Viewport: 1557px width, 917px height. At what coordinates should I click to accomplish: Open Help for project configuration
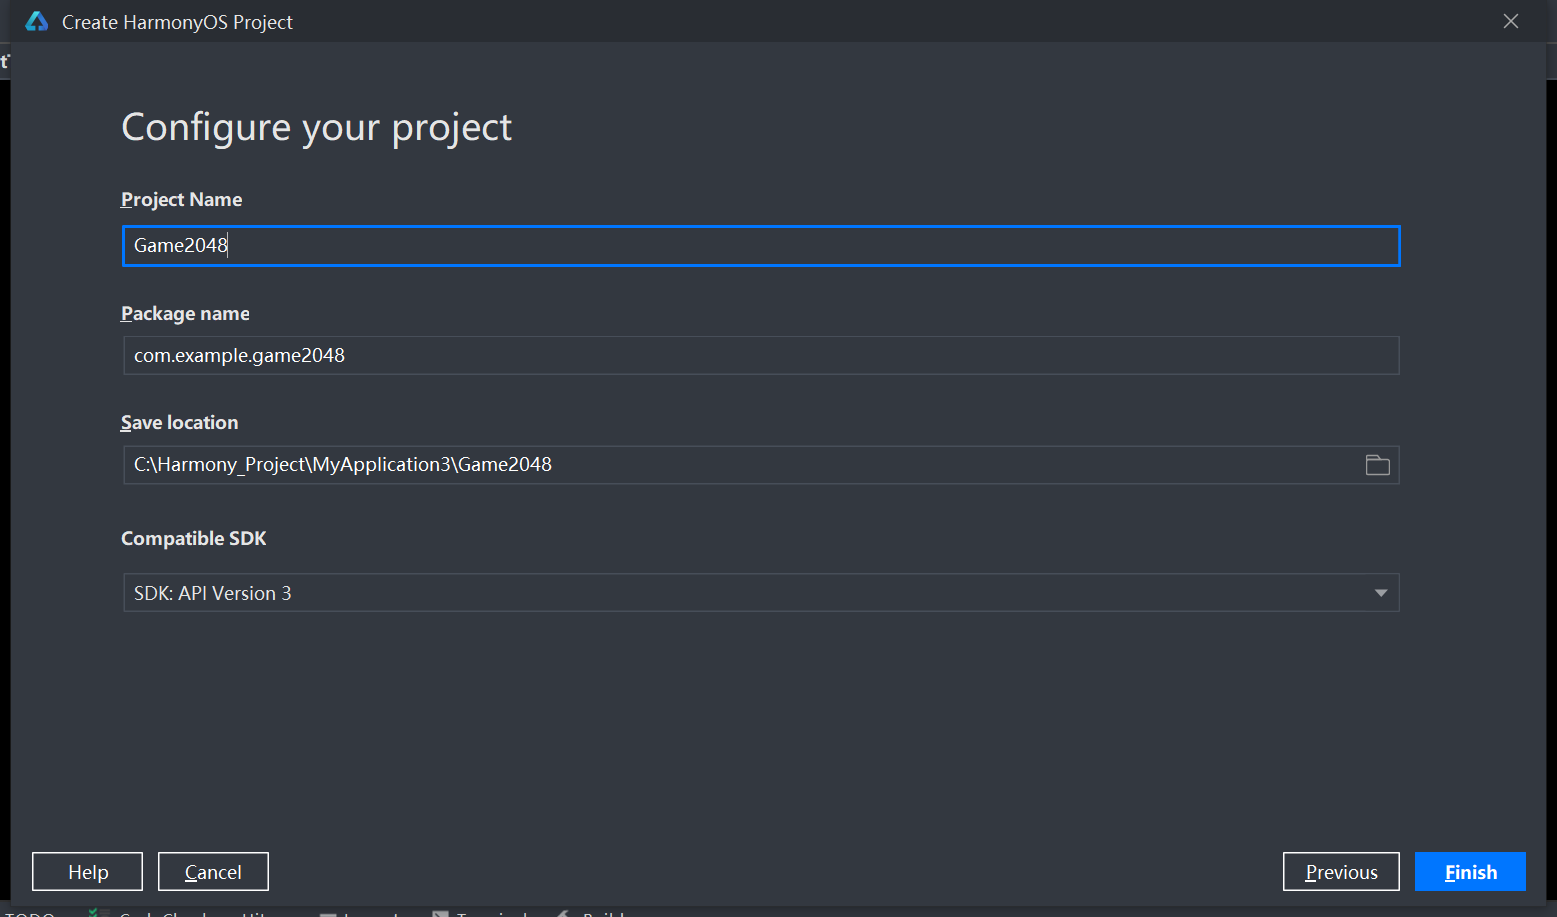88,872
